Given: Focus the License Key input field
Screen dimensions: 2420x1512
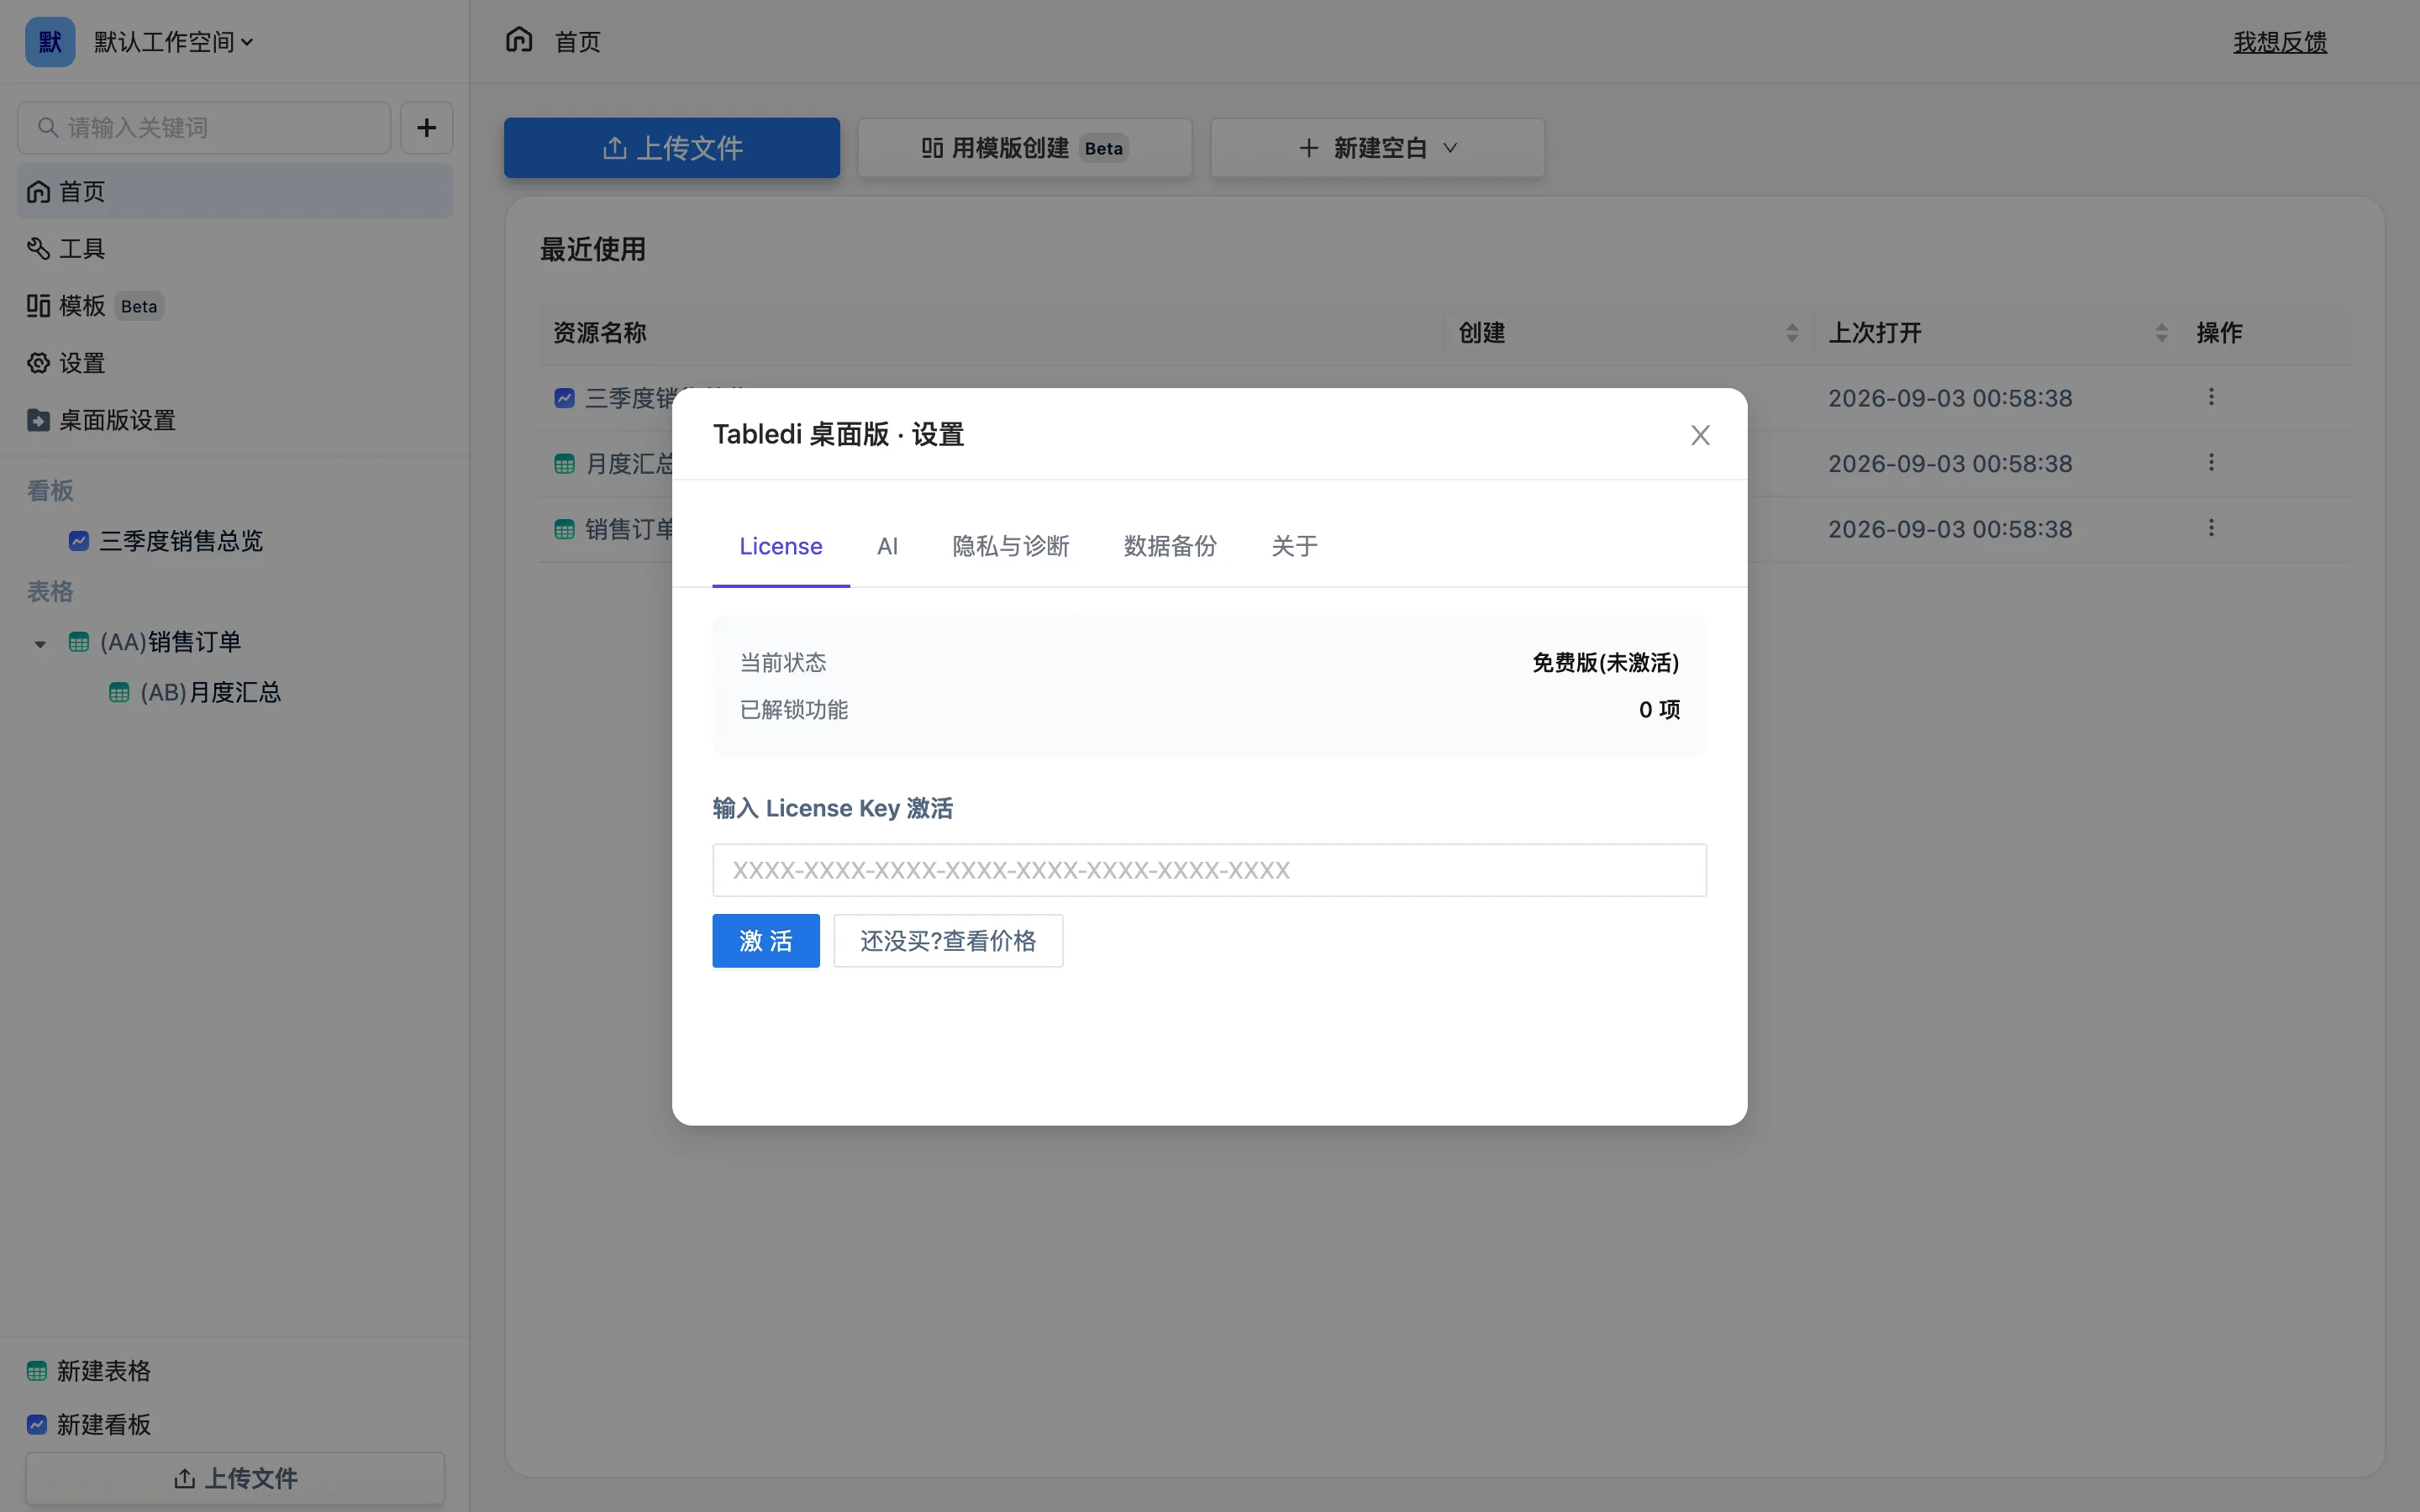Looking at the screenshot, I should pos(1209,870).
